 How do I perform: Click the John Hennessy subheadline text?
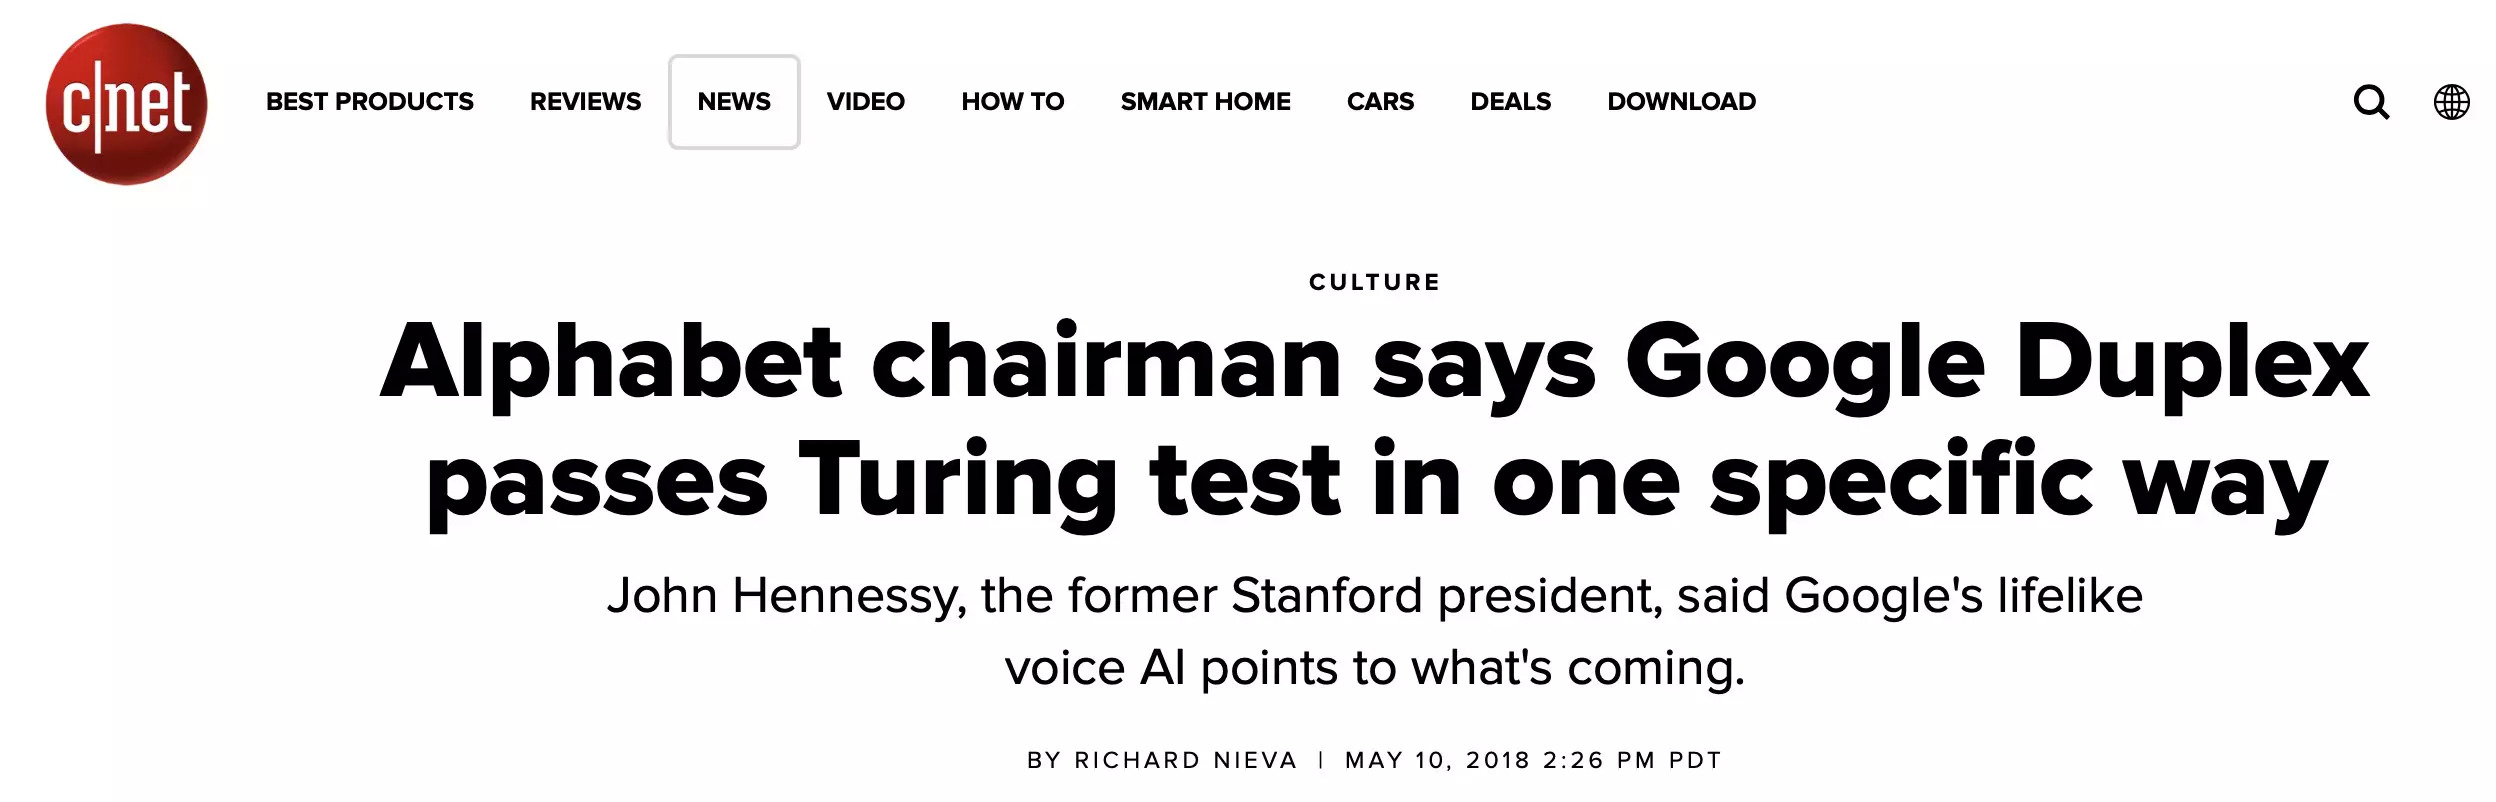1375,631
